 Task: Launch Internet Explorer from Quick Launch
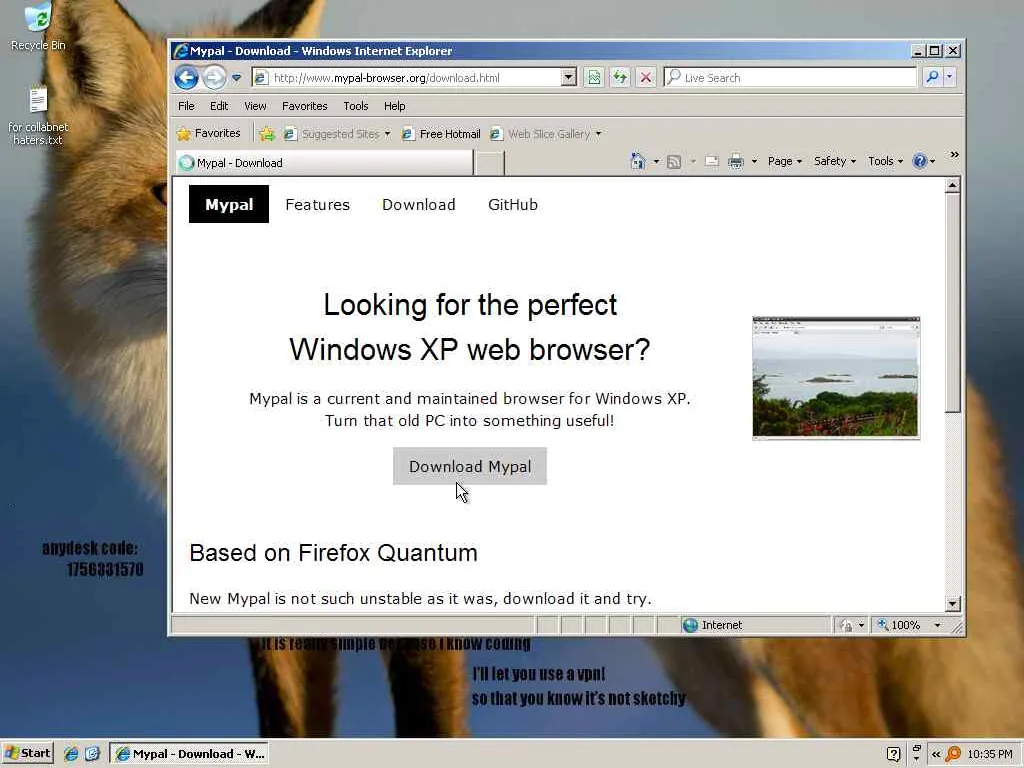coord(71,754)
